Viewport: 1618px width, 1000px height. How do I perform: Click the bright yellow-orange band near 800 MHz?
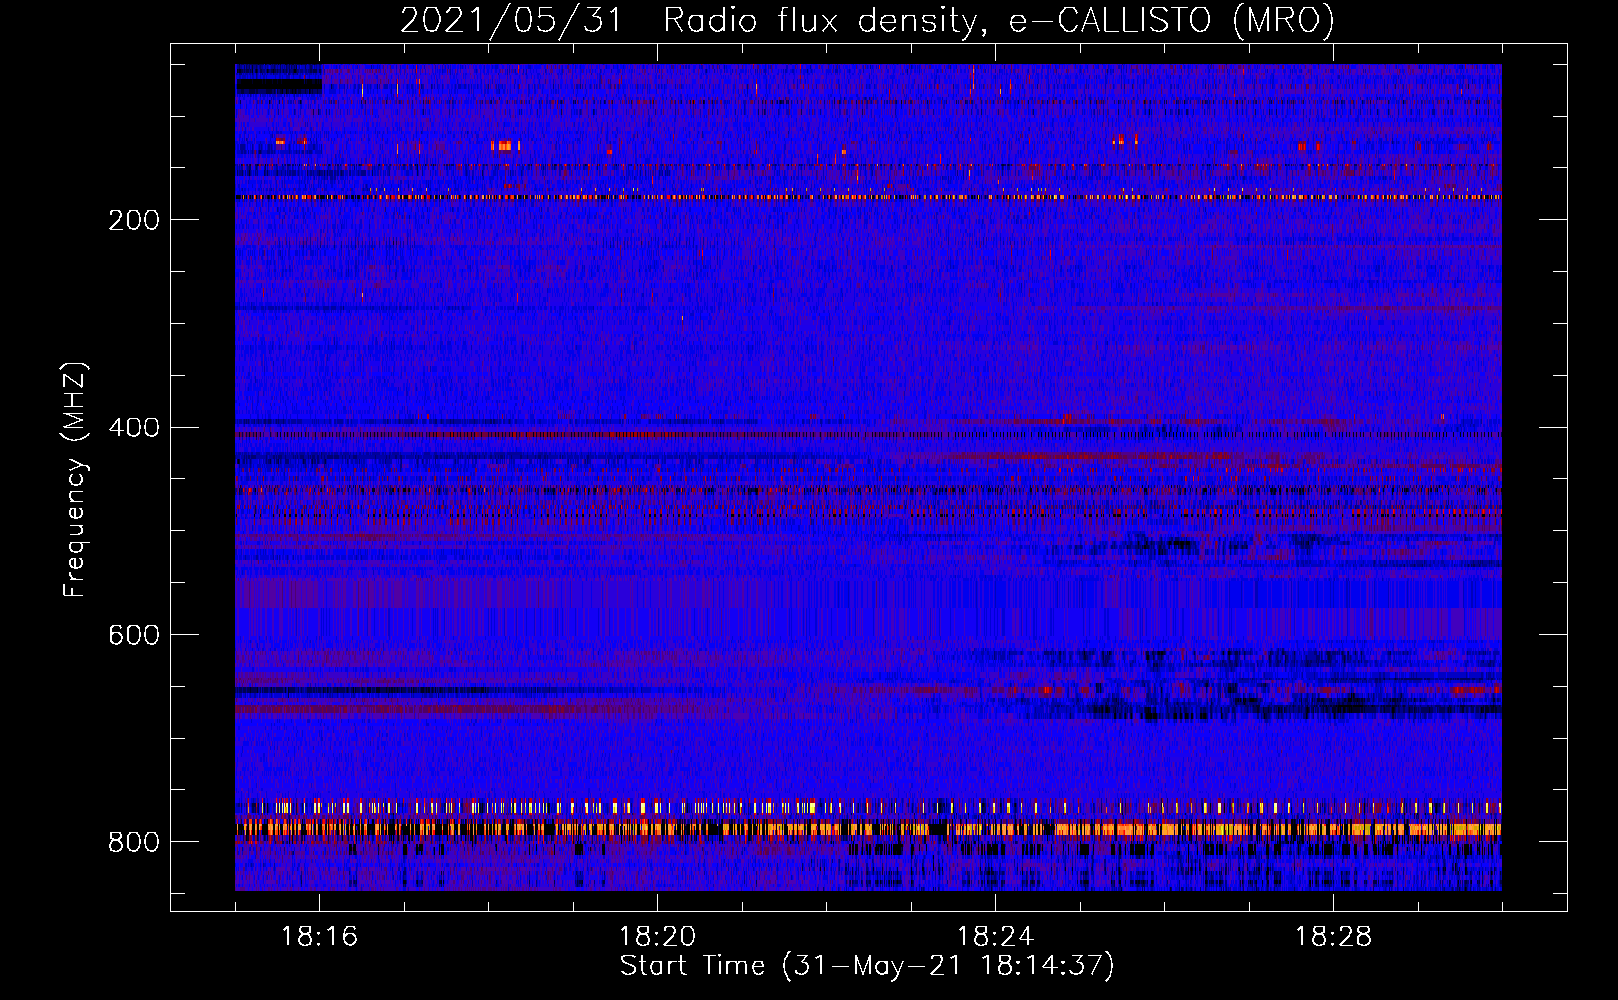coord(868,828)
